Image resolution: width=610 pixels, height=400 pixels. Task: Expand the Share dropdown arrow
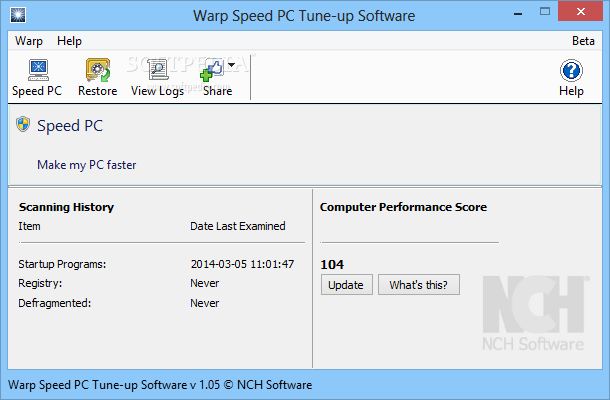tap(231, 65)
